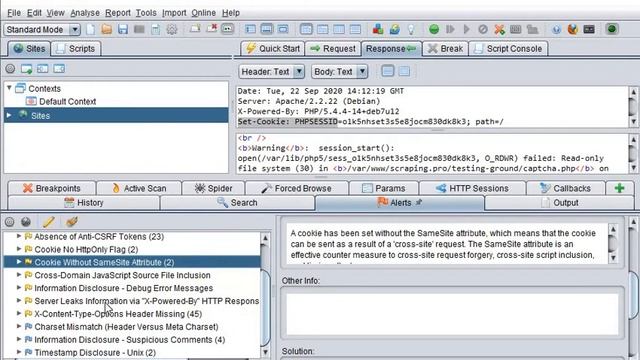The height and width of the screenshot is (360, 640).
Task: Open the HTTP Sessions tab
Action: click(472, 188)
